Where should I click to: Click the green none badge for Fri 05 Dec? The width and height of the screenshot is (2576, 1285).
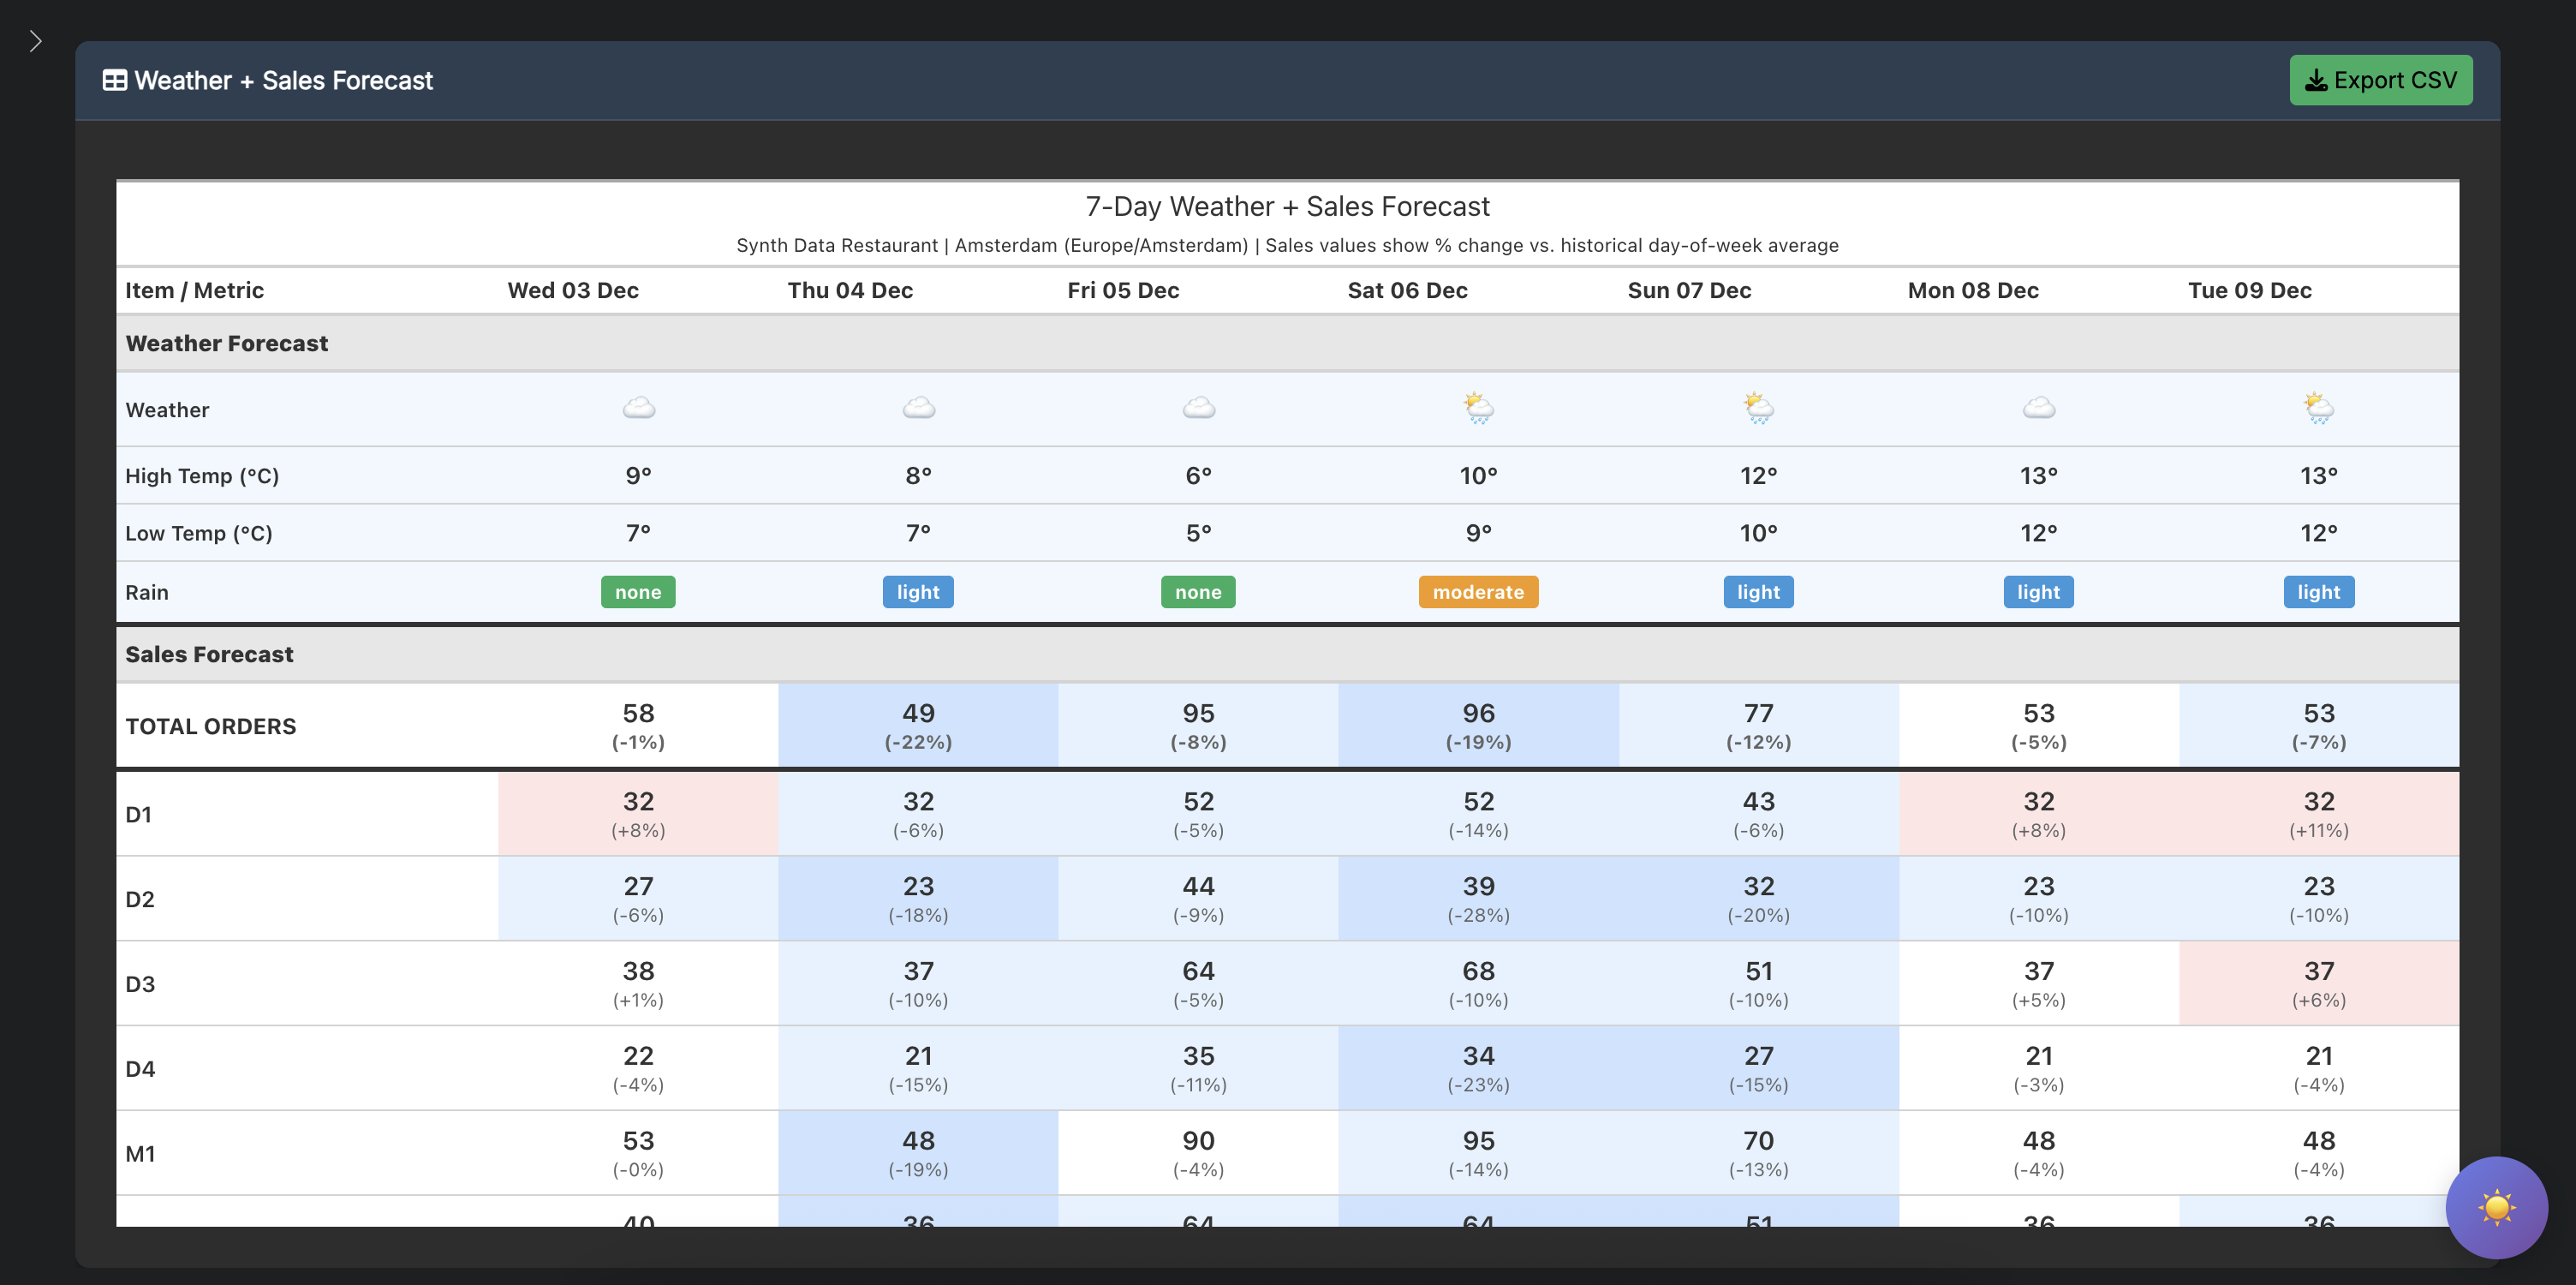tap(1197, 591)
